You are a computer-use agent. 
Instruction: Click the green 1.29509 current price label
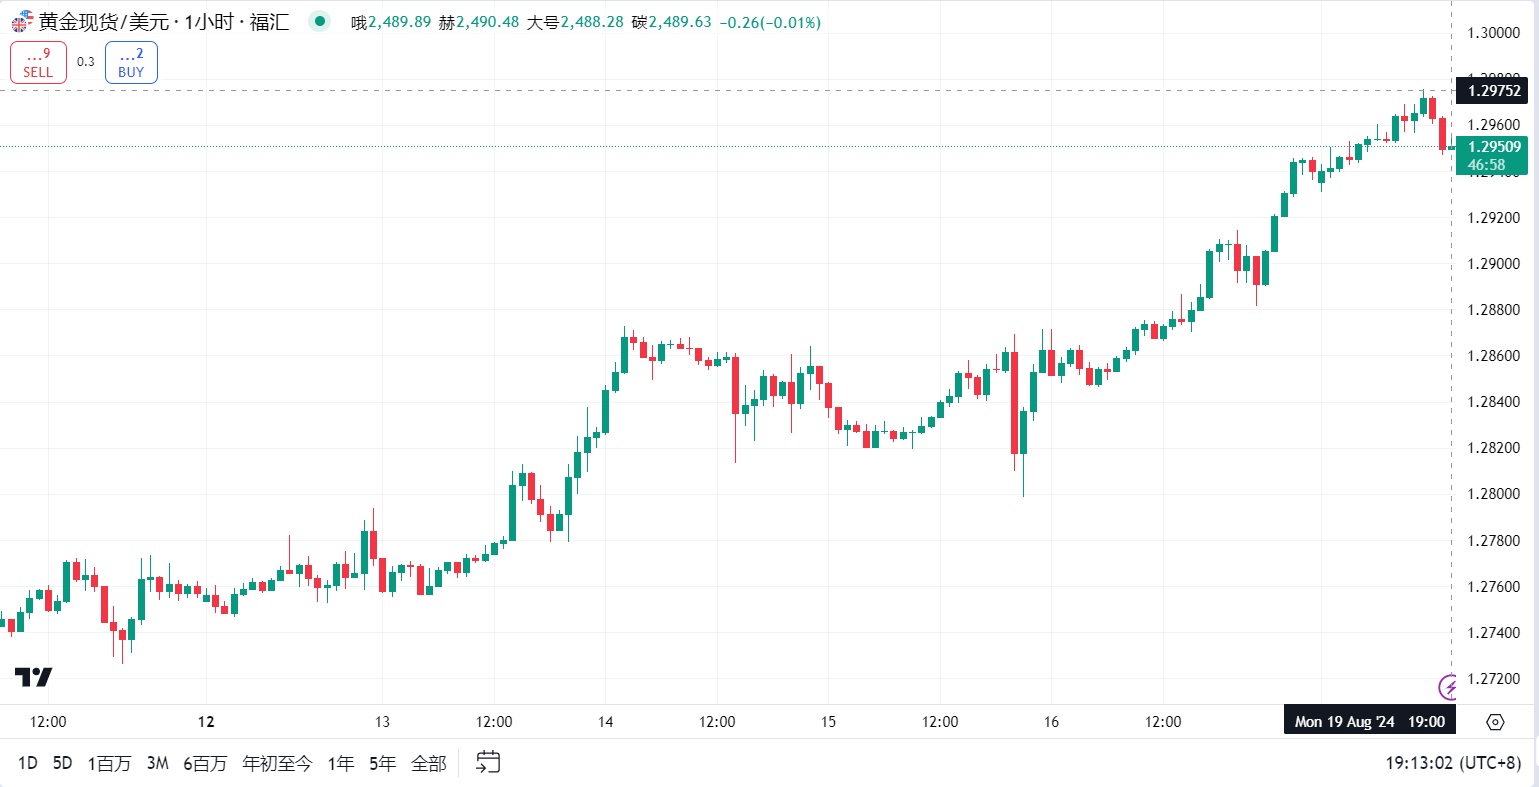(x=1492, y=147)
